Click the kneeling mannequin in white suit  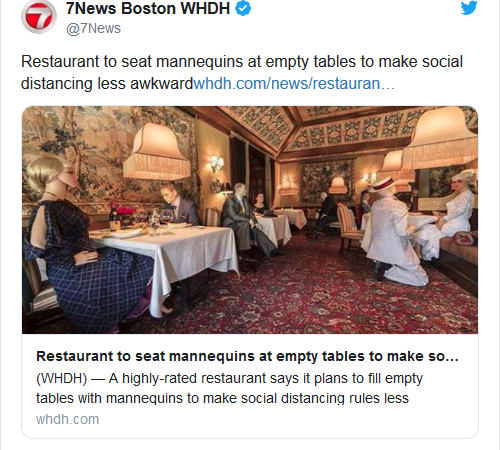pyautogui.click(x=395, y=233)
